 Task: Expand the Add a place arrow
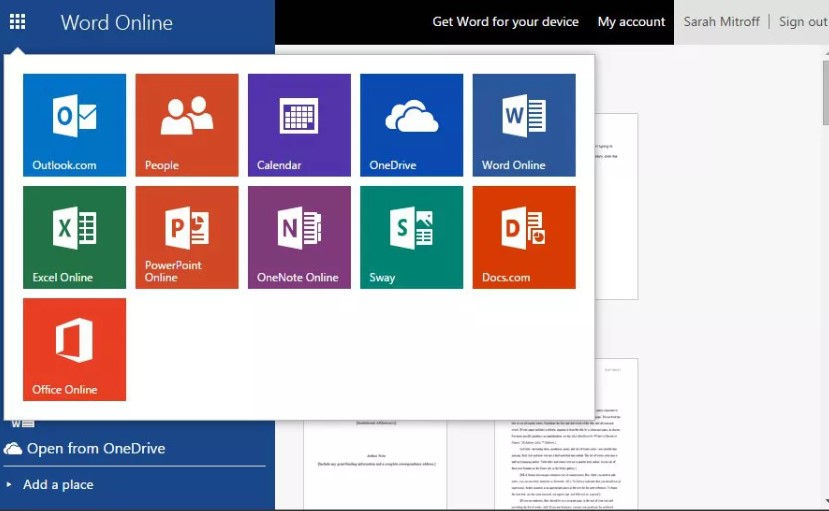(8, 484)
